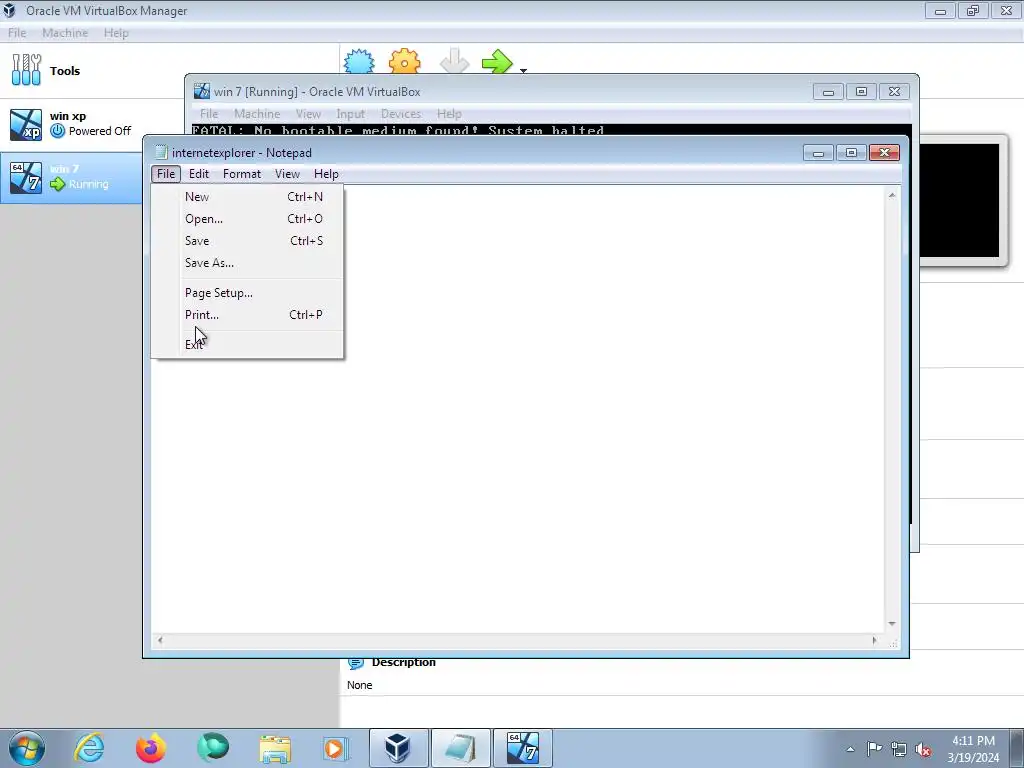The image size is (1024, 768).
Task: Click the Description section header icon
Action: click(356, 663)
